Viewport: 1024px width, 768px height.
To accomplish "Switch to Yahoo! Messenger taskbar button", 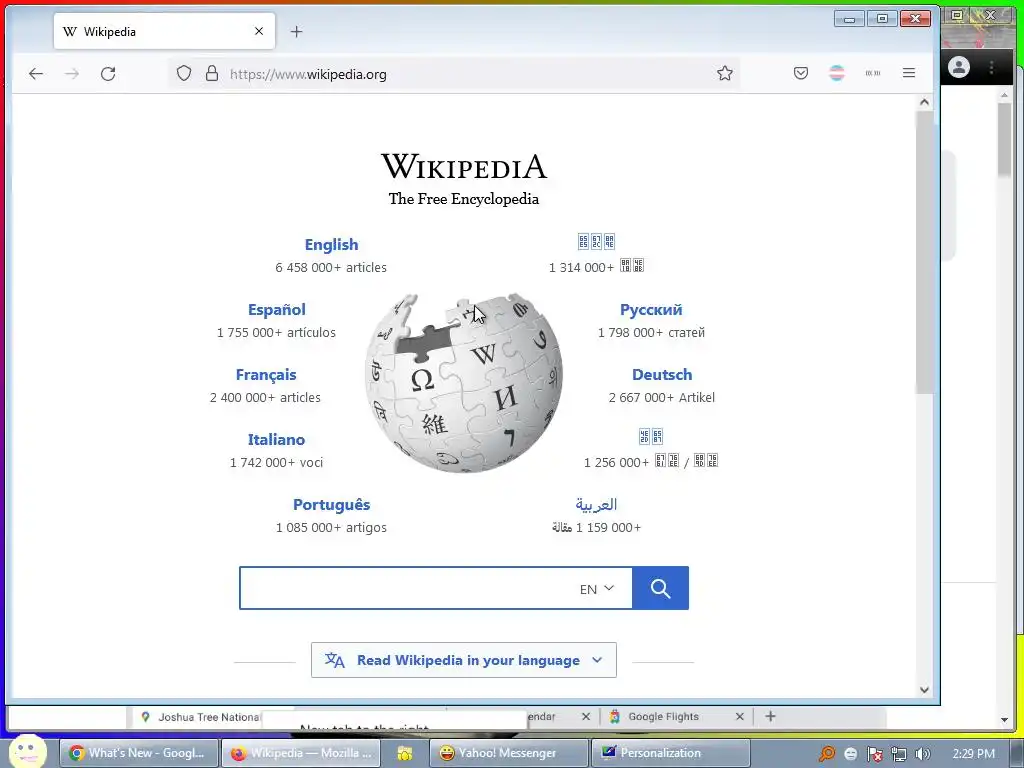I will 509,753.
